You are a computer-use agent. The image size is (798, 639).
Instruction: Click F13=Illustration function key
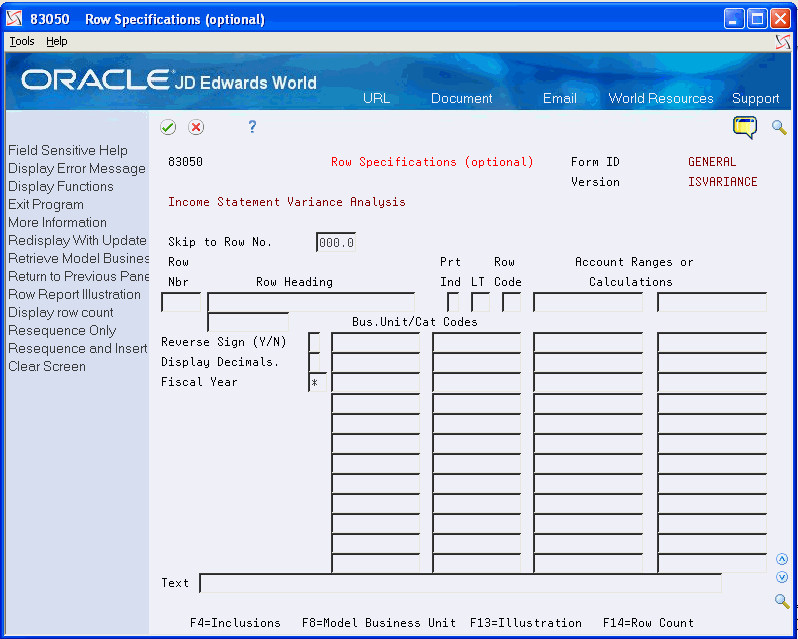pyautogui.click(x=526, y=623)
